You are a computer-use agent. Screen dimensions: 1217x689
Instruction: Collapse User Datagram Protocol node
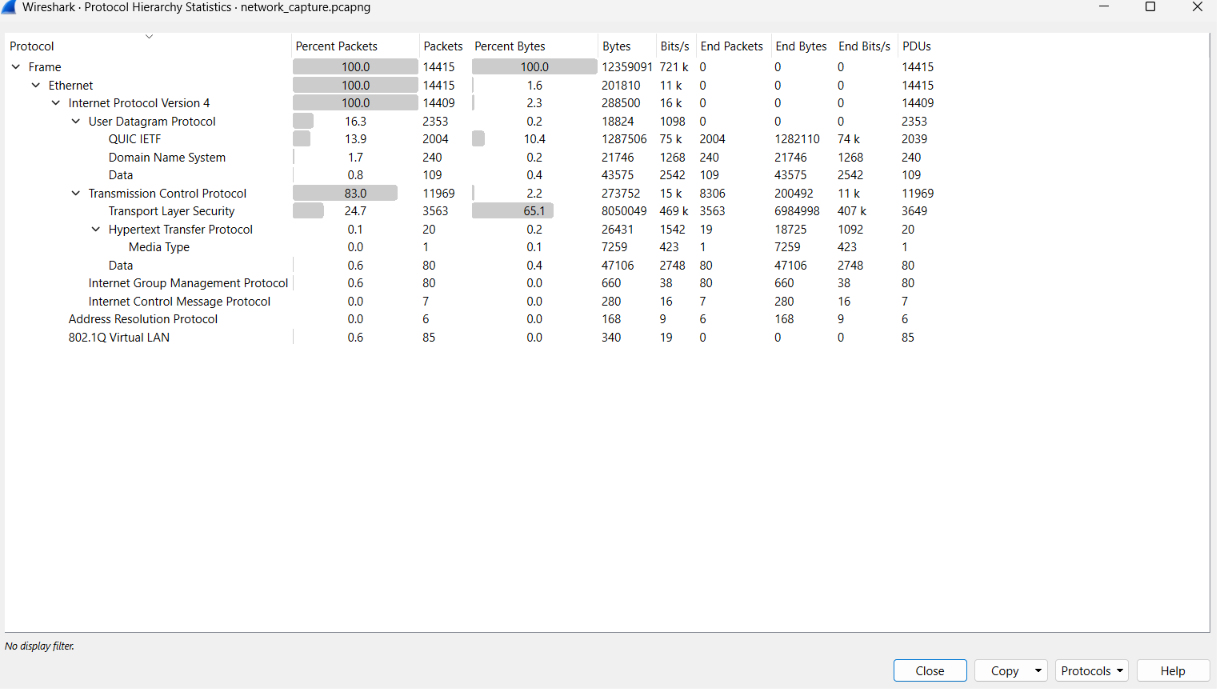(76, 121)
